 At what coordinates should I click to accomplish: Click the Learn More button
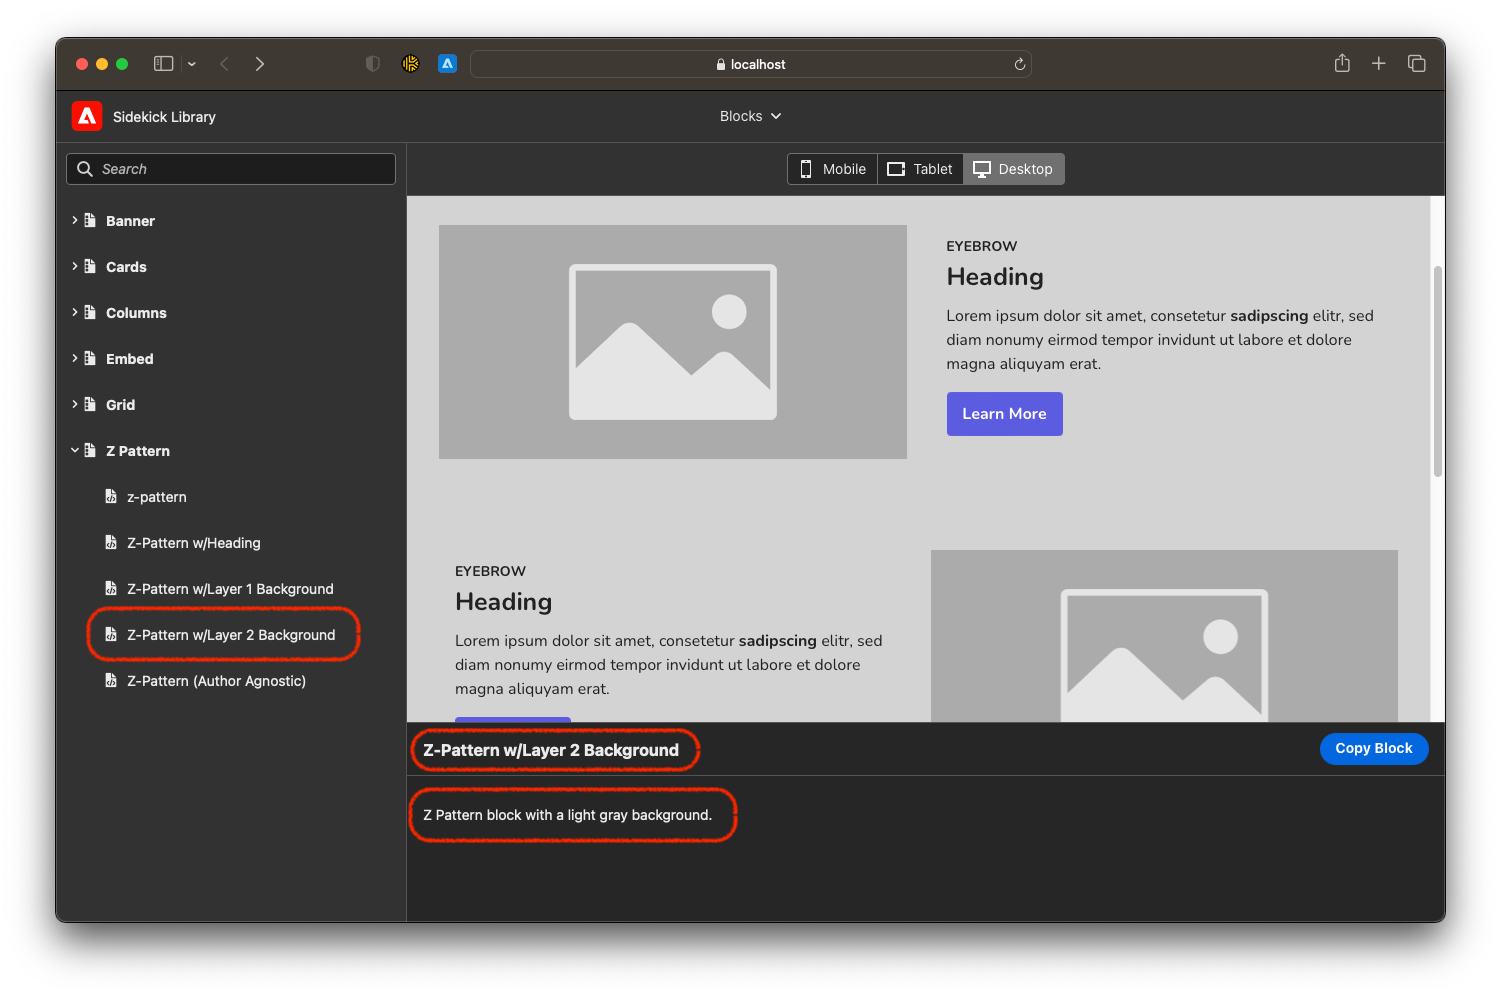pyautogui.click(x=1004, y=413)
